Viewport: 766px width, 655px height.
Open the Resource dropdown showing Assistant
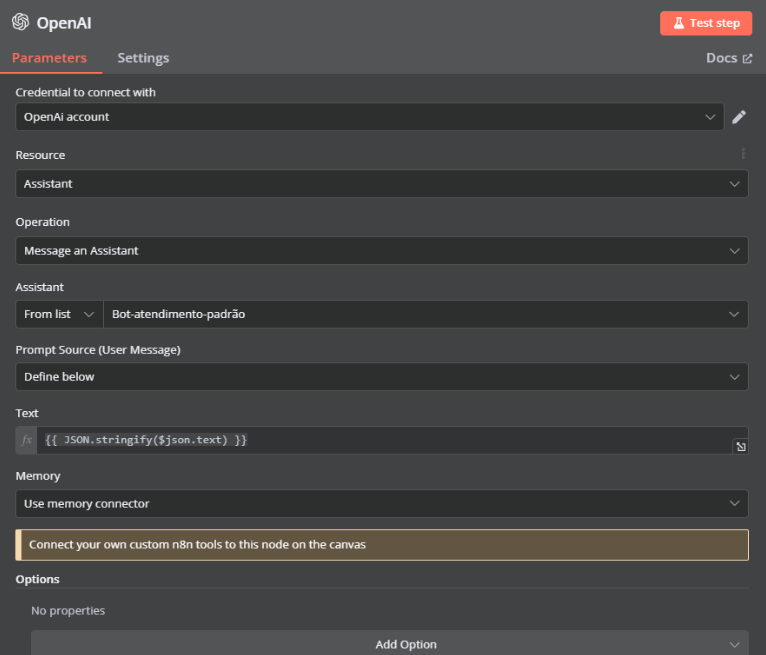[x=382, y=184]
